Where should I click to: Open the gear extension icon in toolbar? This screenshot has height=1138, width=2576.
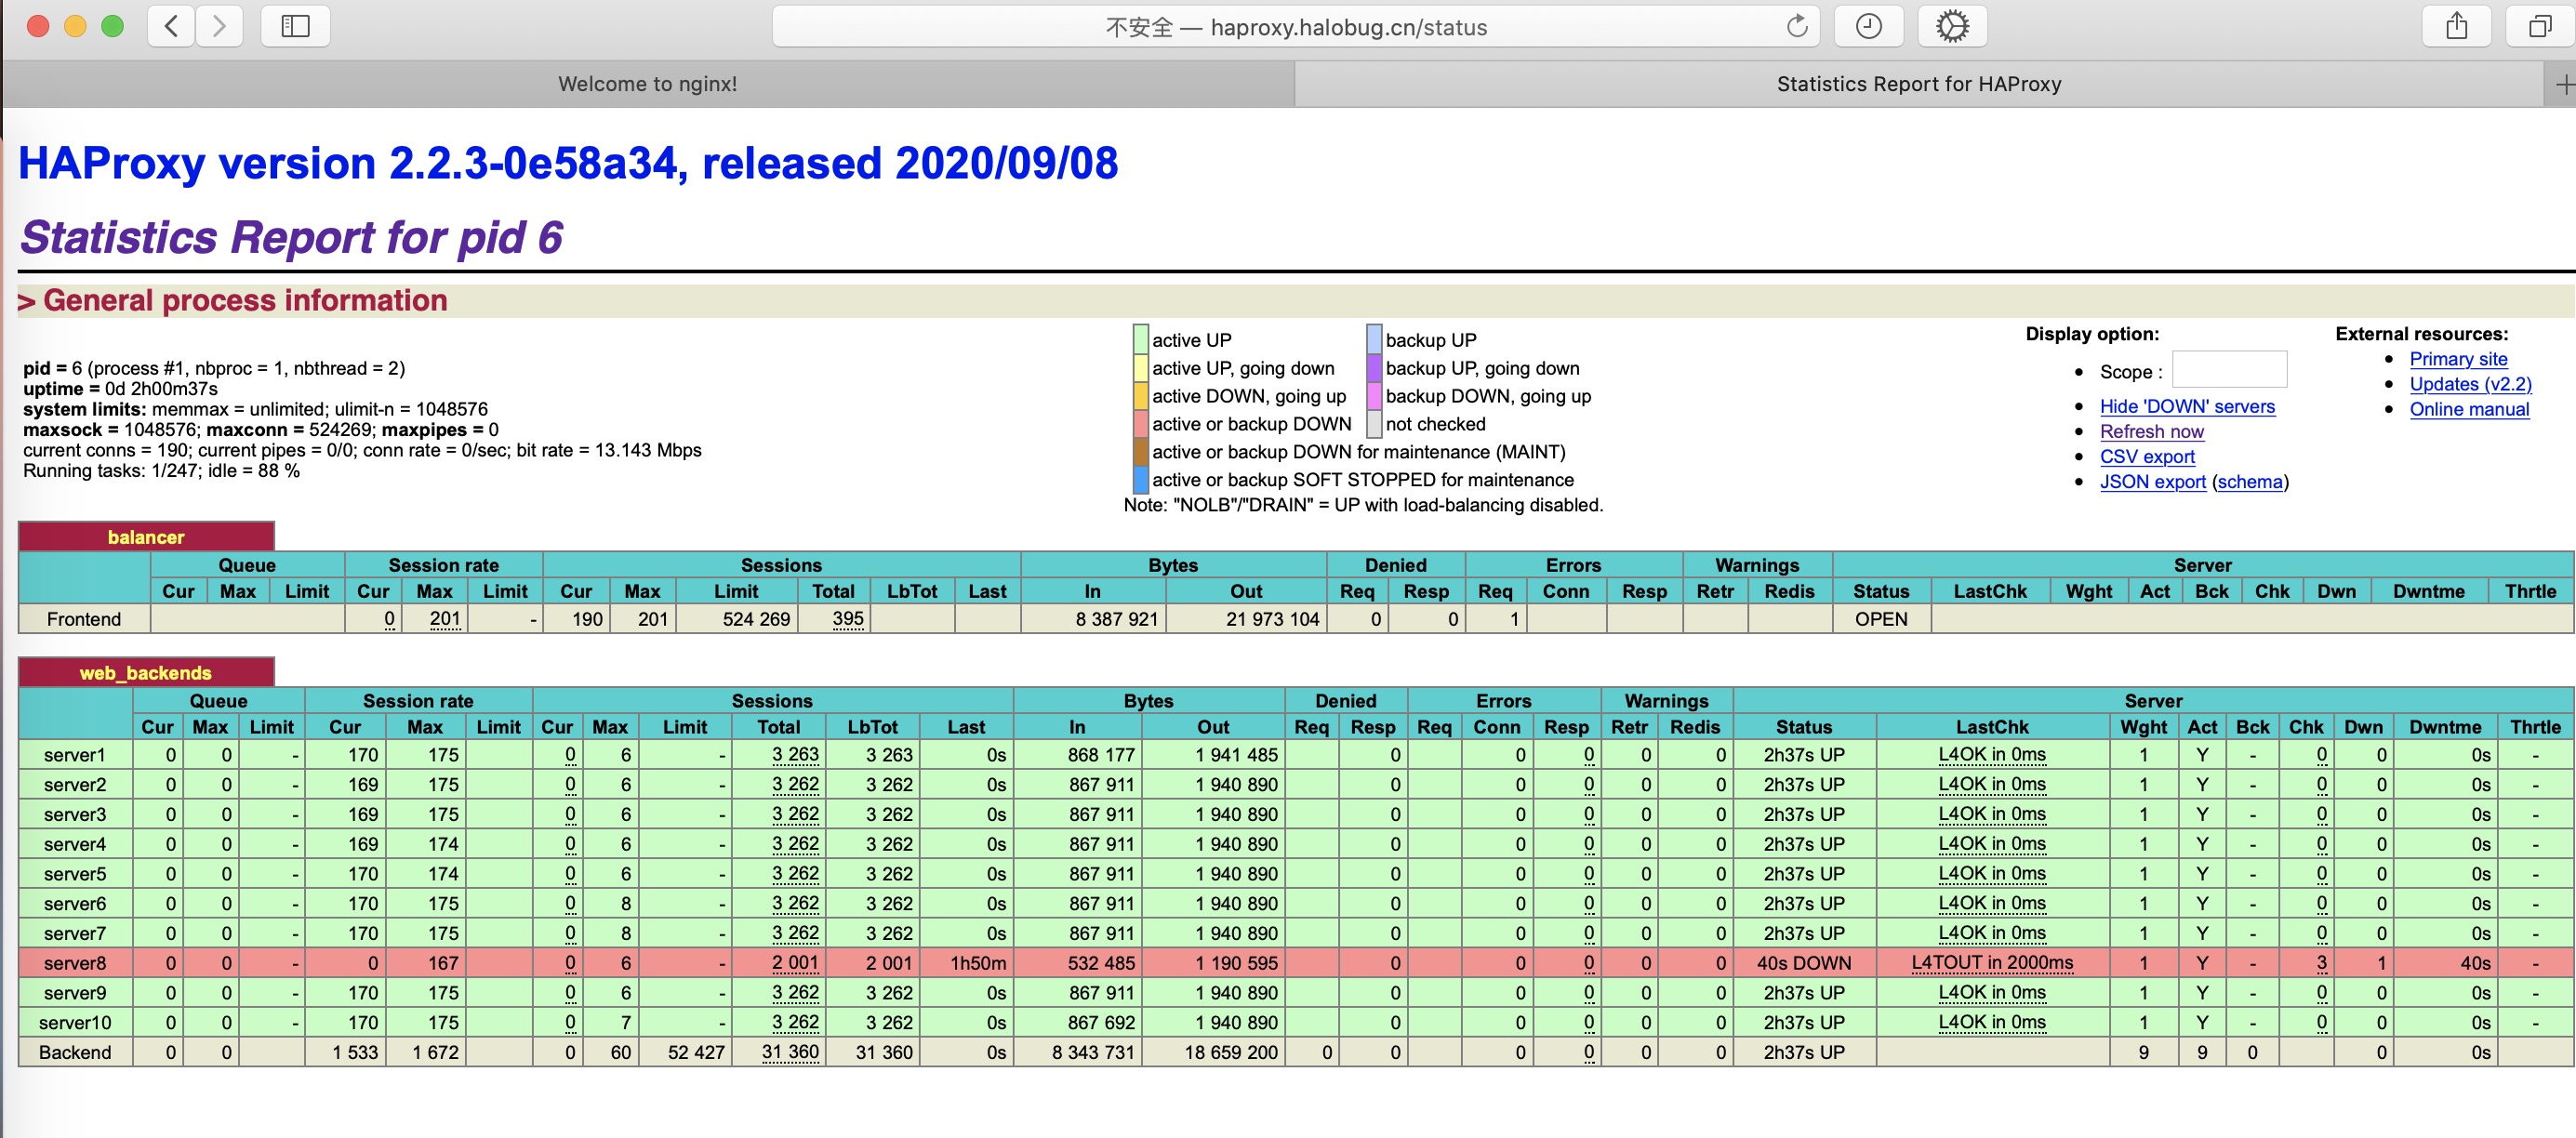click(x=1952, y=26)
